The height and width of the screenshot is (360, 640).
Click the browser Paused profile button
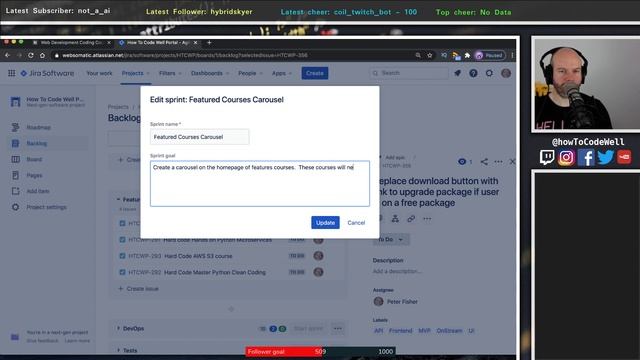490,55
